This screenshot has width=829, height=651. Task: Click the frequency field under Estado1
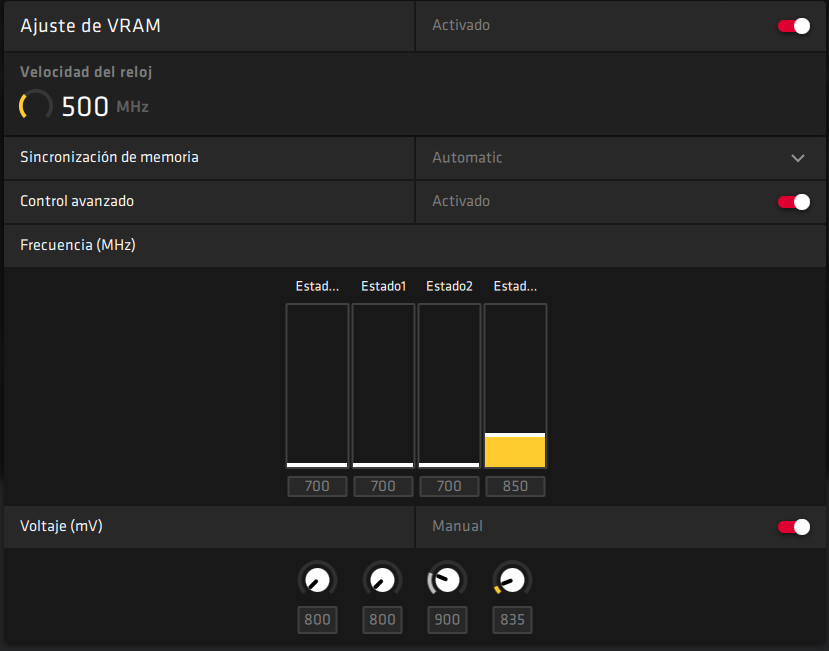click(383, 487)
